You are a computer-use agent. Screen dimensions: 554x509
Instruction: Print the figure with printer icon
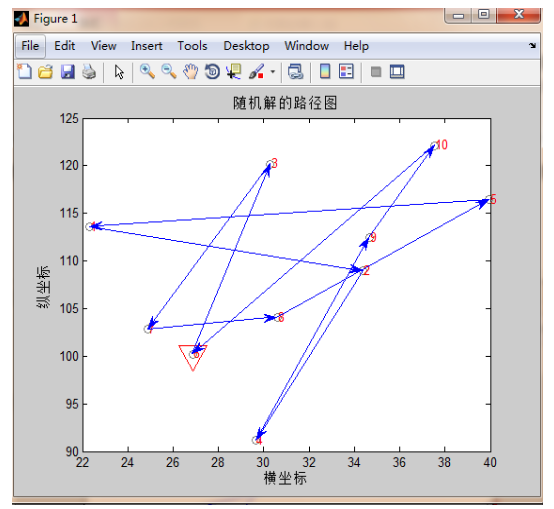coord(89,72)
